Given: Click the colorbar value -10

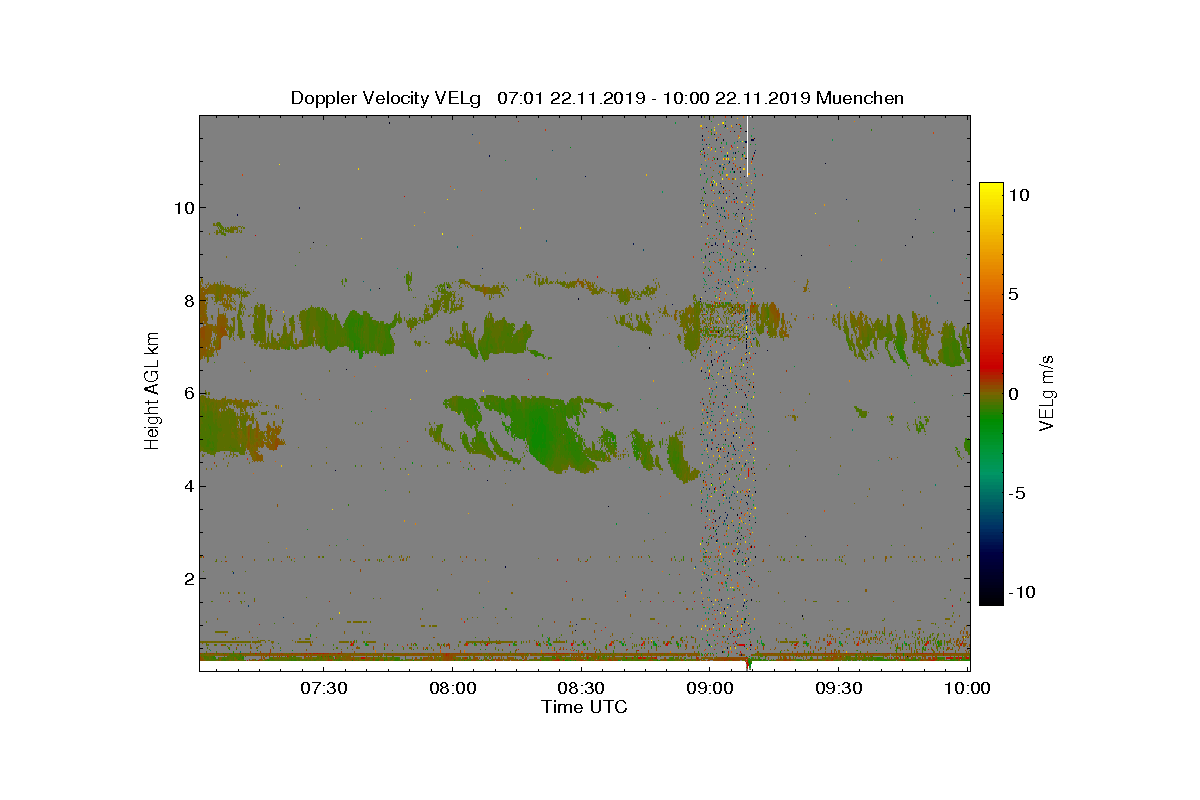Looking at the screenshot, I should [1020, 592].
